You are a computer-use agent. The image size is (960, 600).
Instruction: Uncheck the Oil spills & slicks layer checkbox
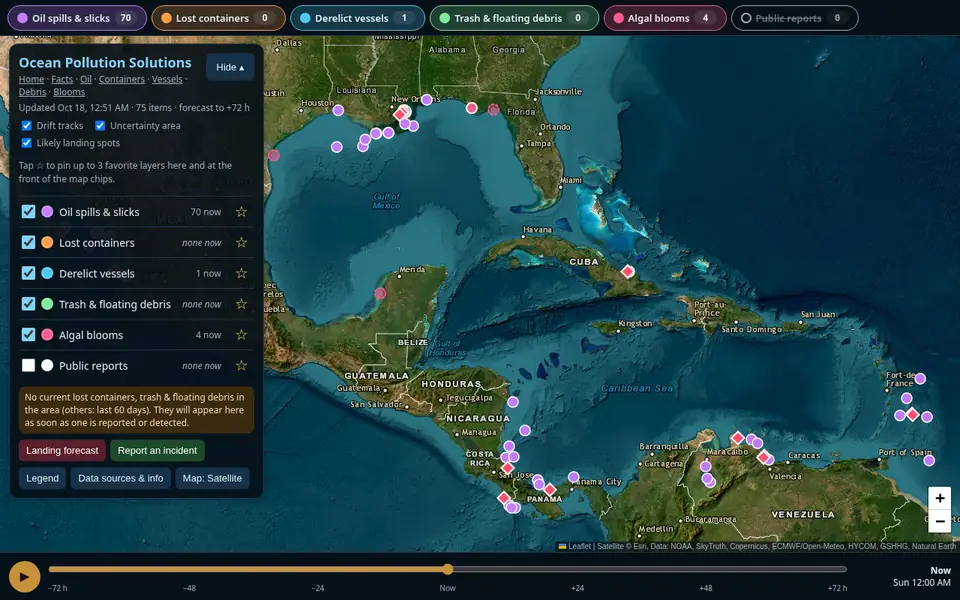(28, 211)
